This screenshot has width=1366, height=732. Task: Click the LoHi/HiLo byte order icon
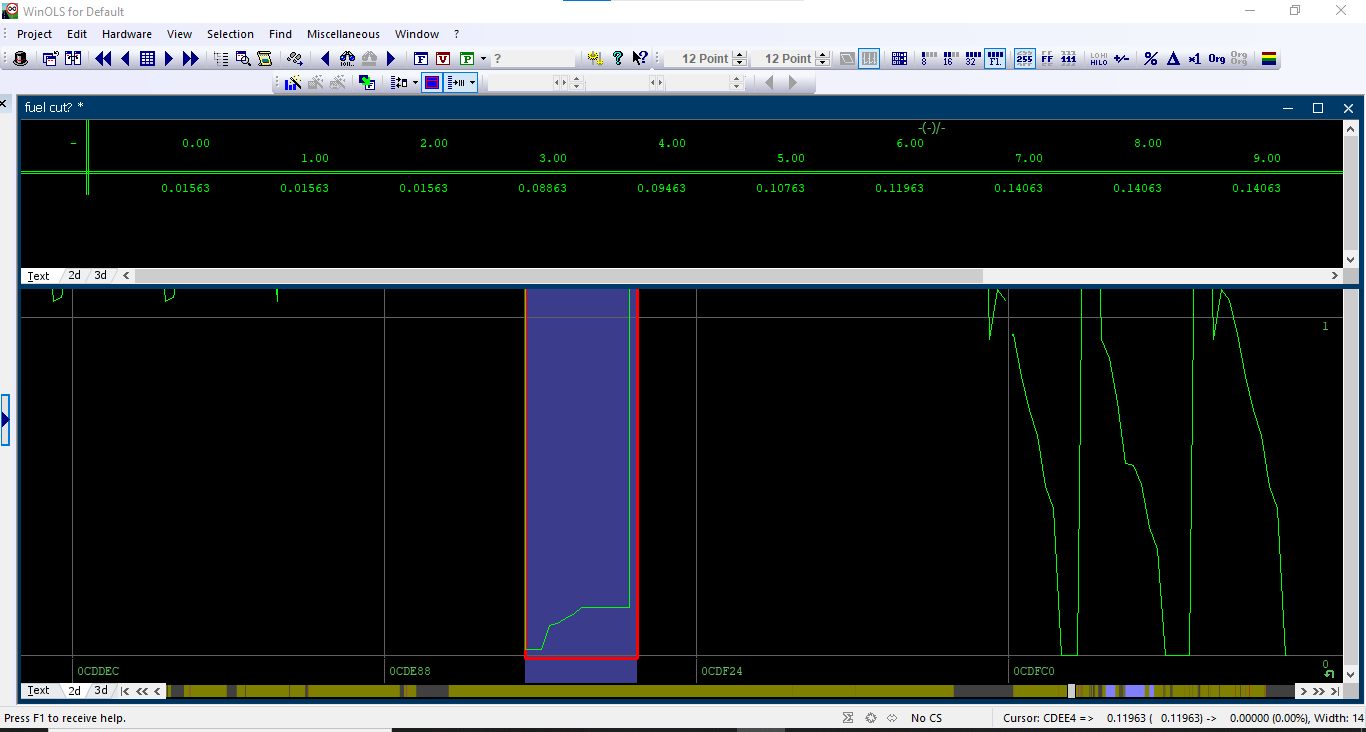pyautogui.click(x=1098, y=59)
